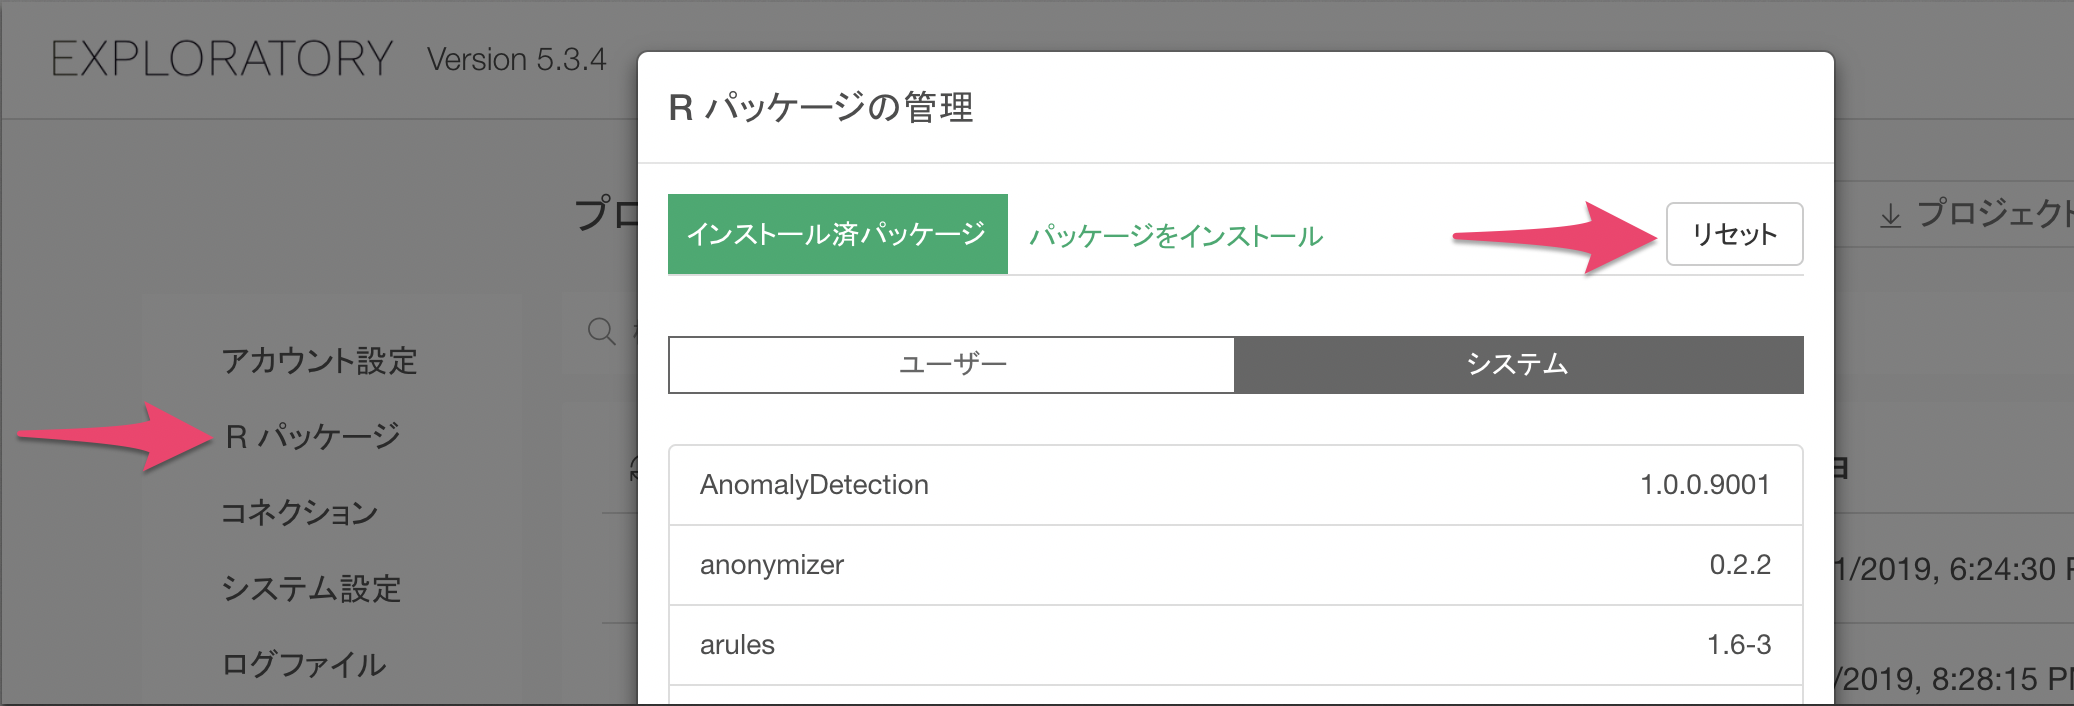The height and width of the screenshot is (706, 2074).
Task: Open the パッケージをインストール tab
Action: [1176, 236]
